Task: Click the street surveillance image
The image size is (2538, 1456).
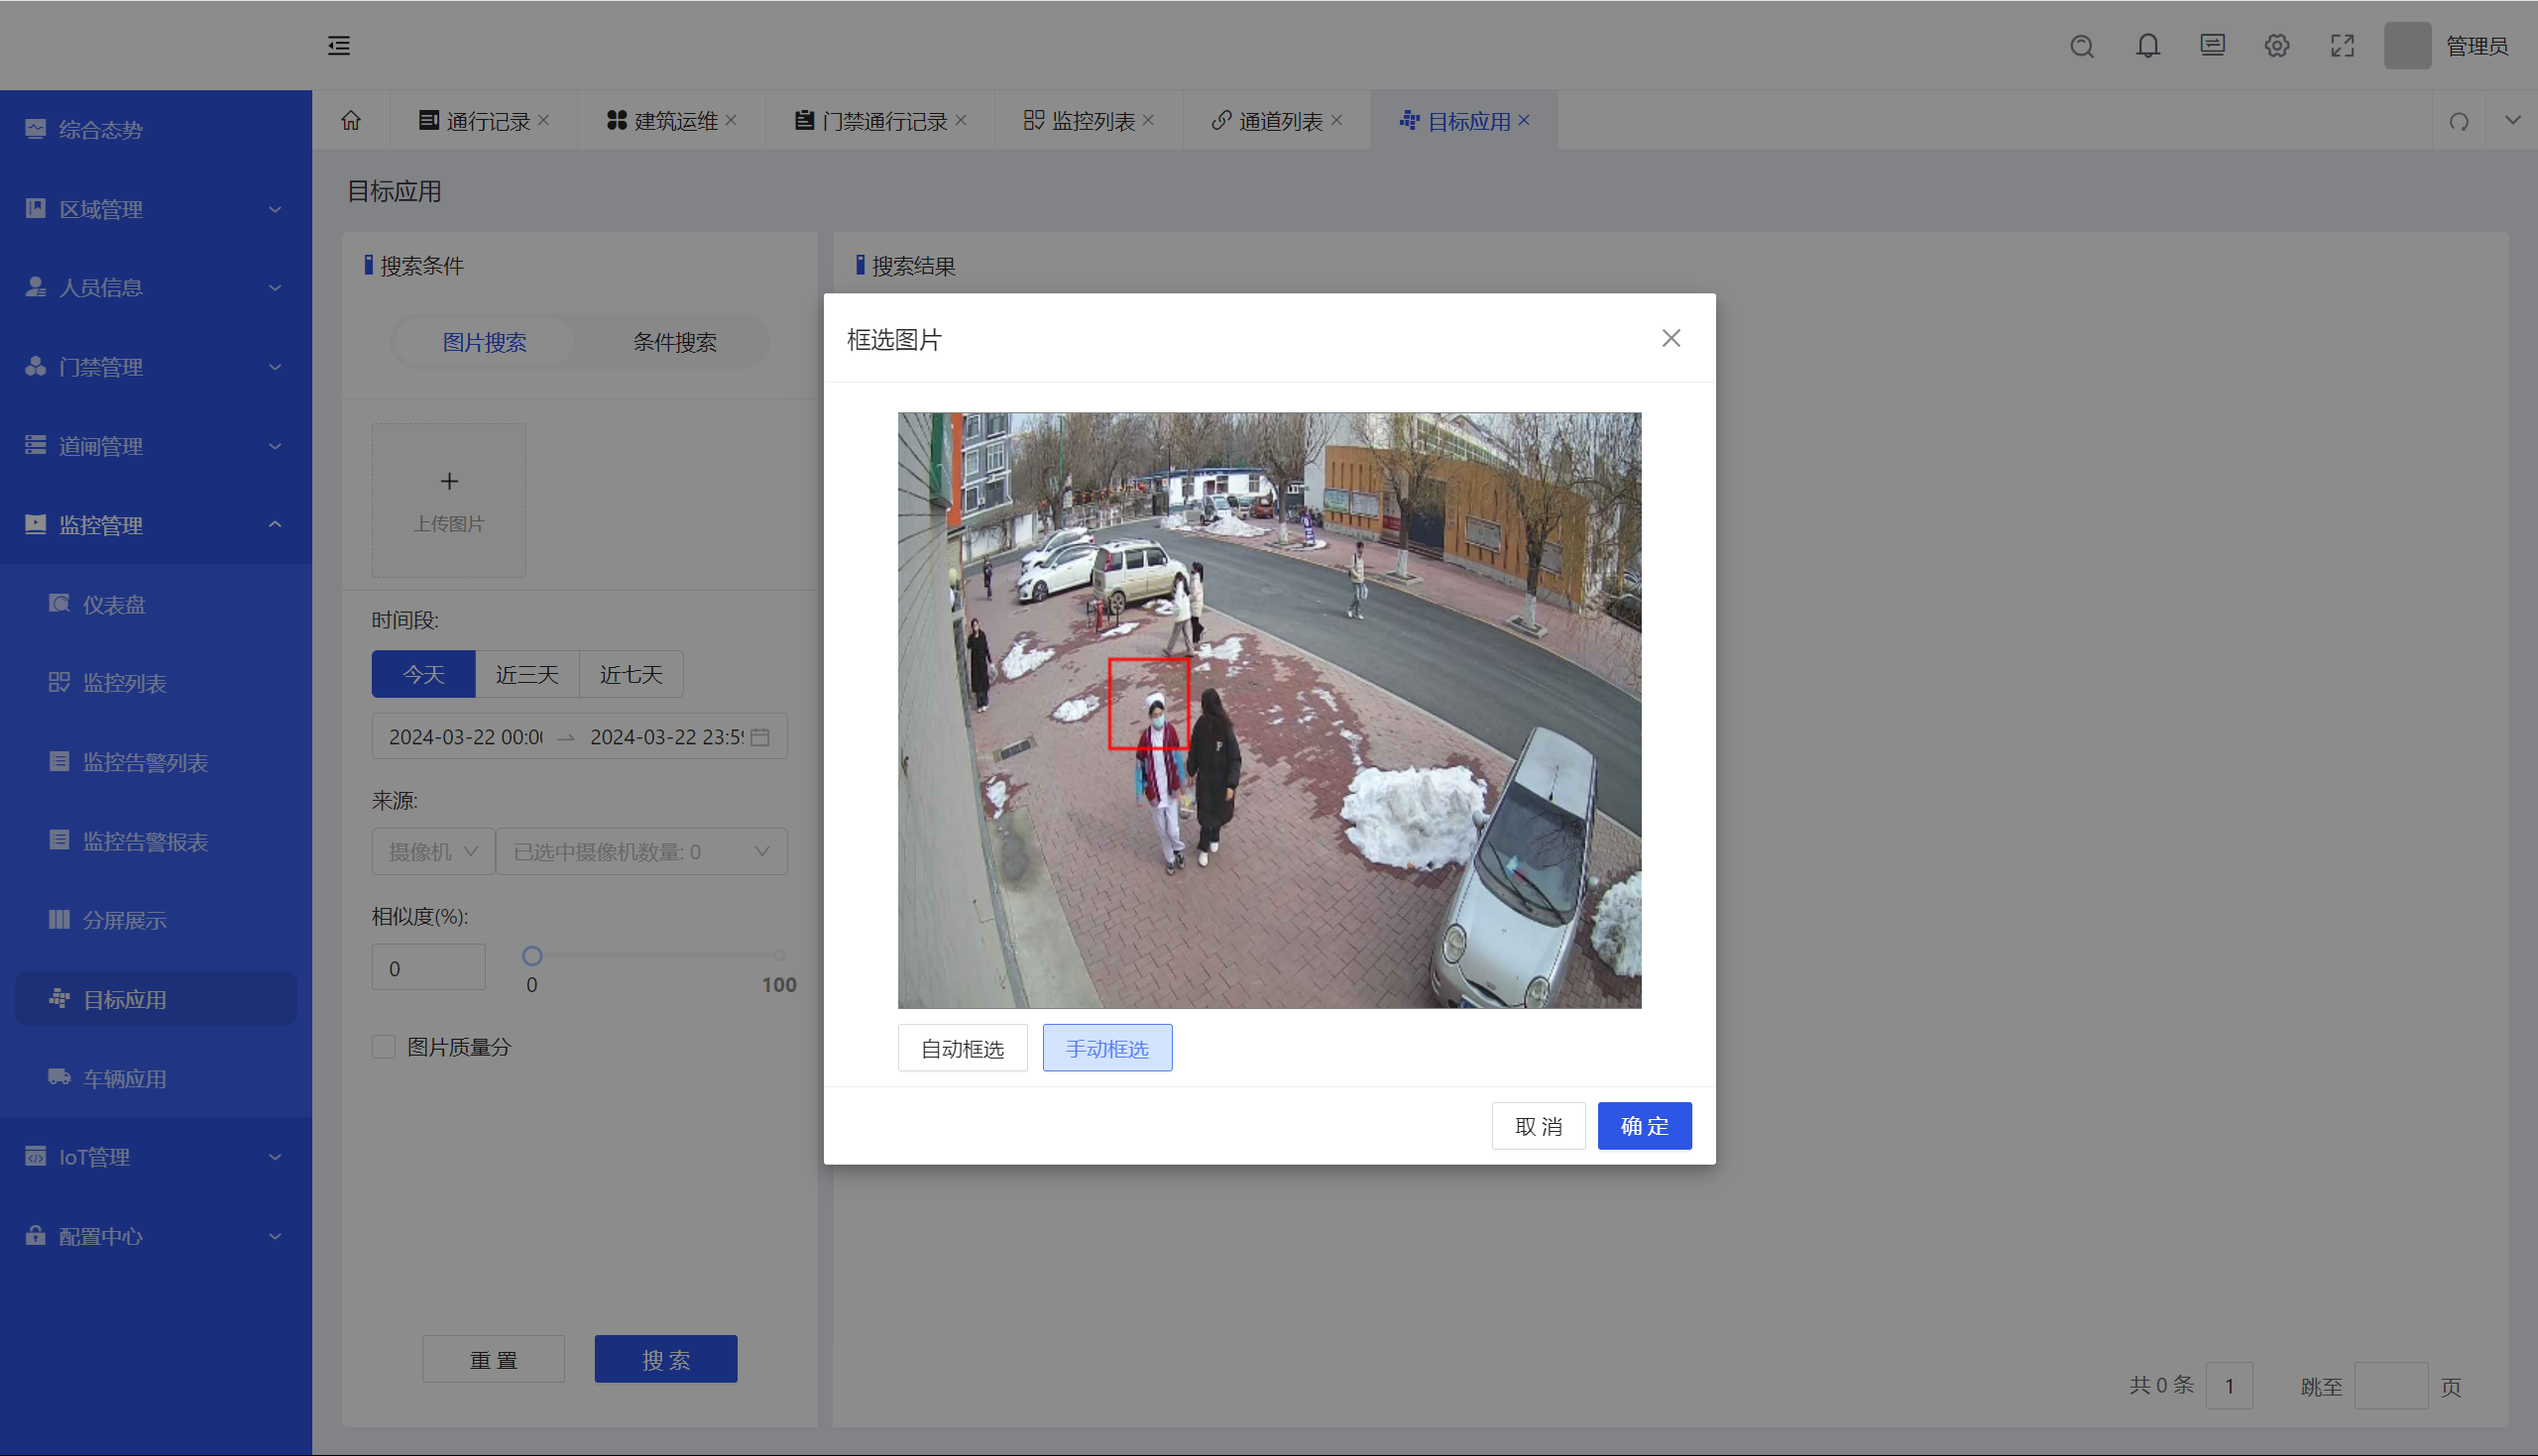Action: [1269, 710]
